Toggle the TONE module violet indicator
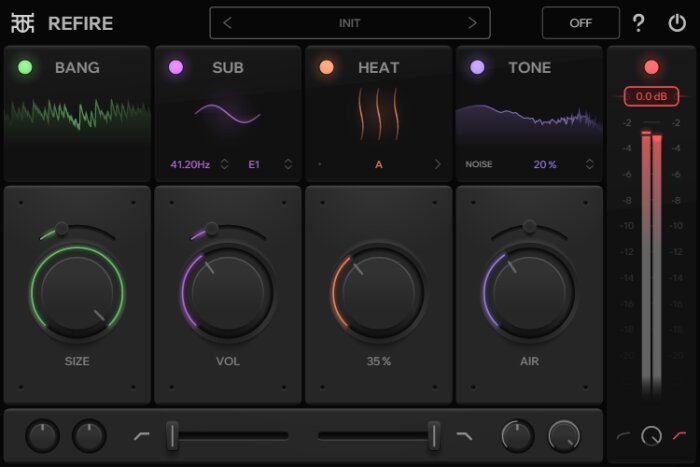Viewport: 700px width, 467px height. (x=477, y=67)
